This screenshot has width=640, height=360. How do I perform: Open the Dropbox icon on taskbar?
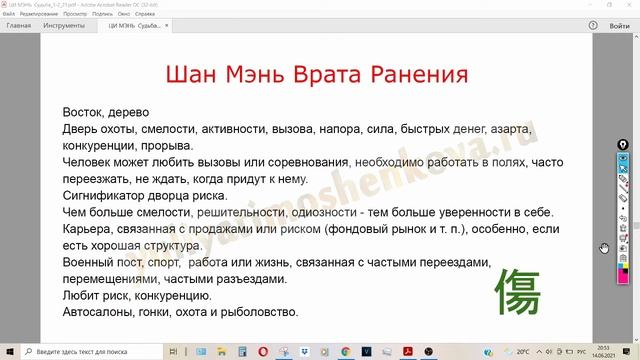click(304, 351)
